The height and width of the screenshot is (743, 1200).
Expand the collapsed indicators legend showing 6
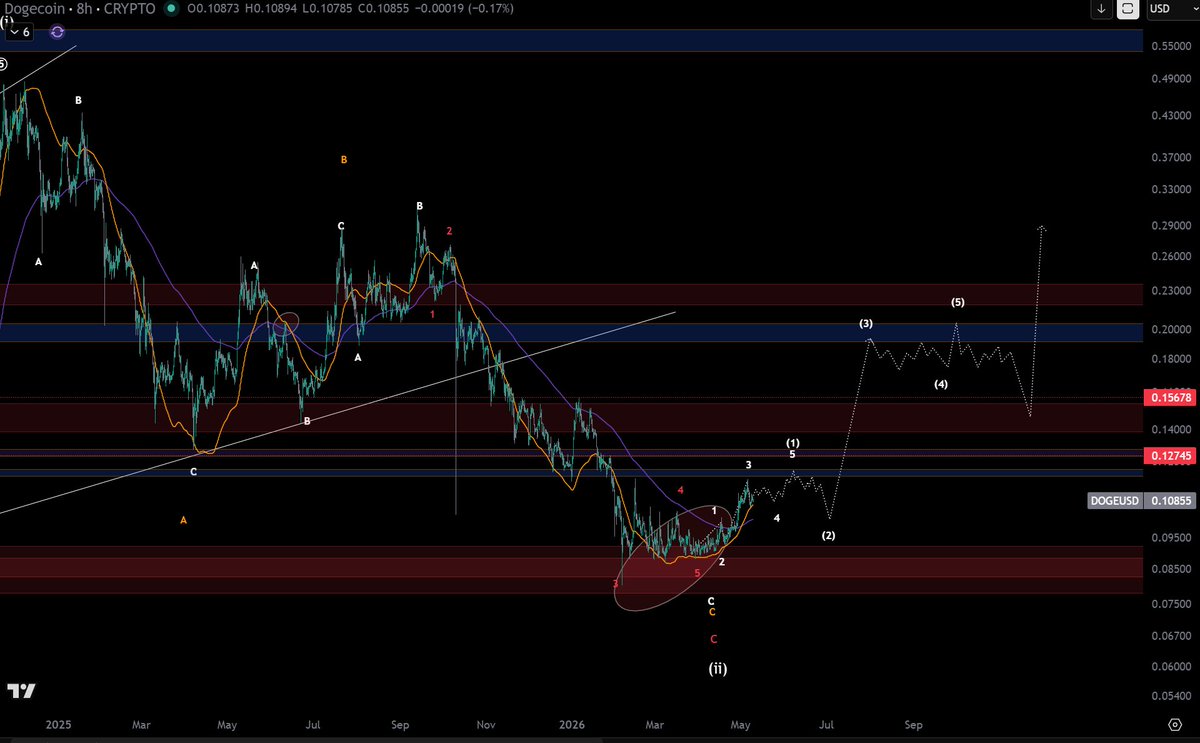(x=20, y=32)
